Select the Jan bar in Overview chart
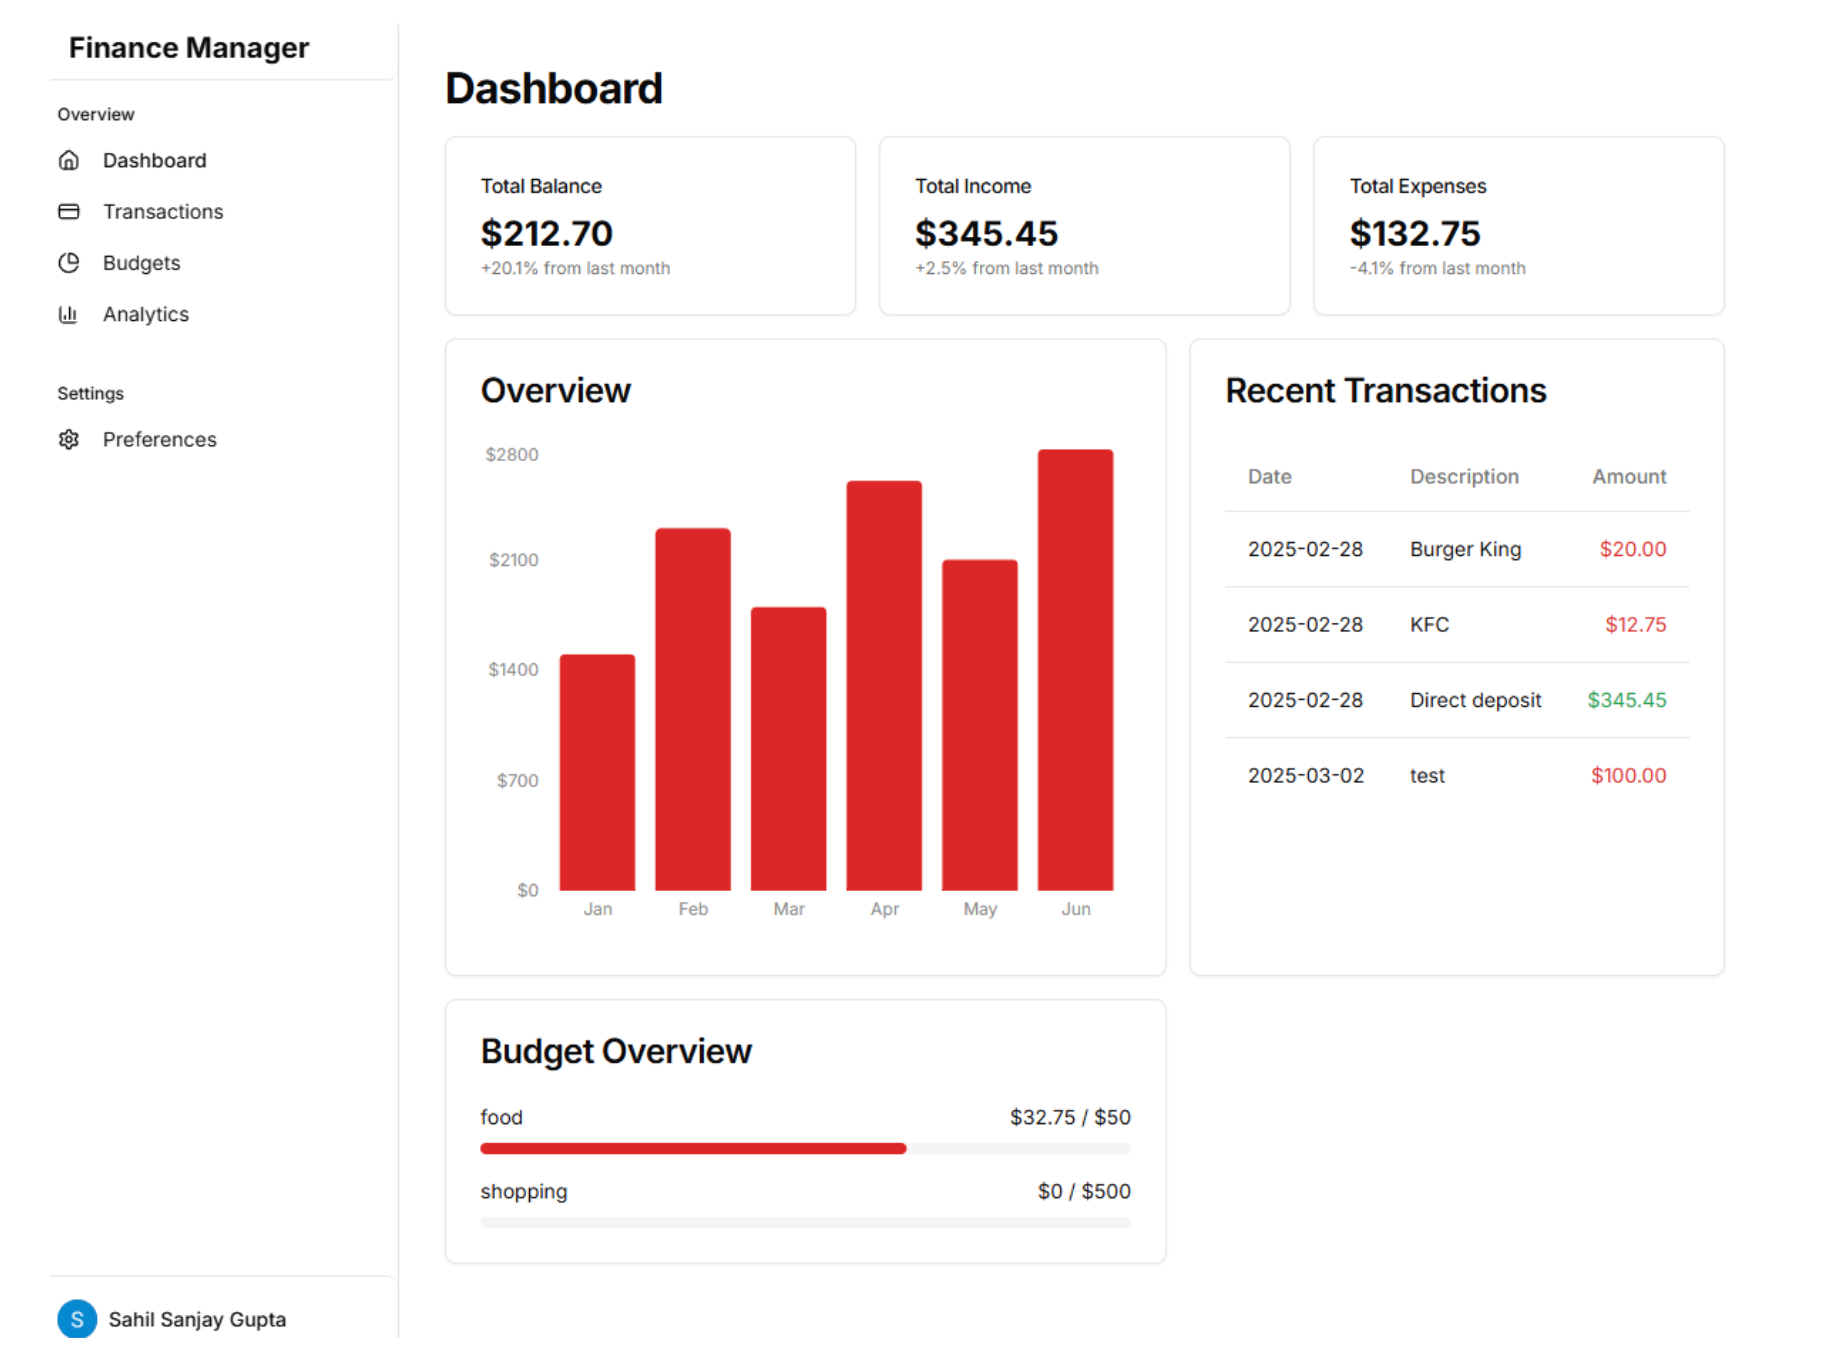1838x1364 pixels. coord(597,772)
